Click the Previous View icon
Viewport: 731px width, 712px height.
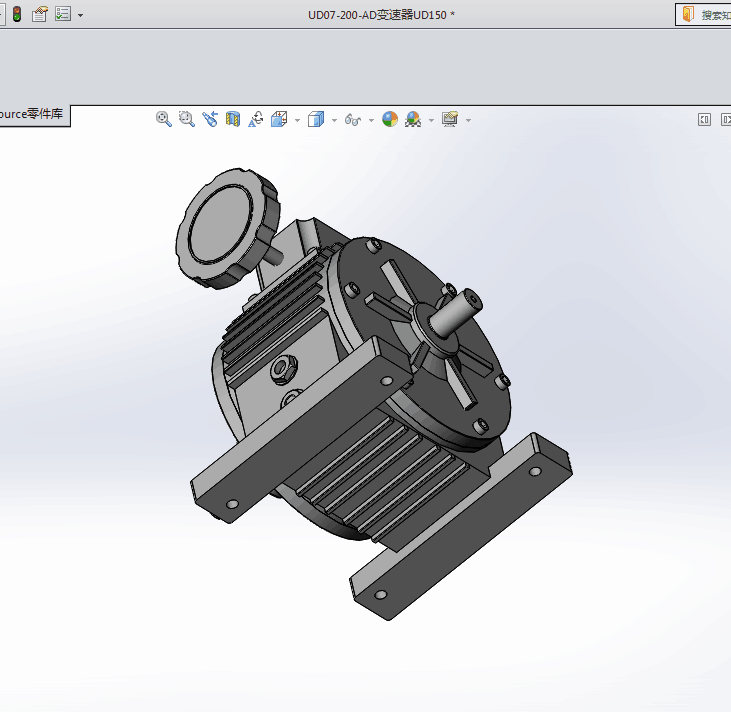pos(210,119)
